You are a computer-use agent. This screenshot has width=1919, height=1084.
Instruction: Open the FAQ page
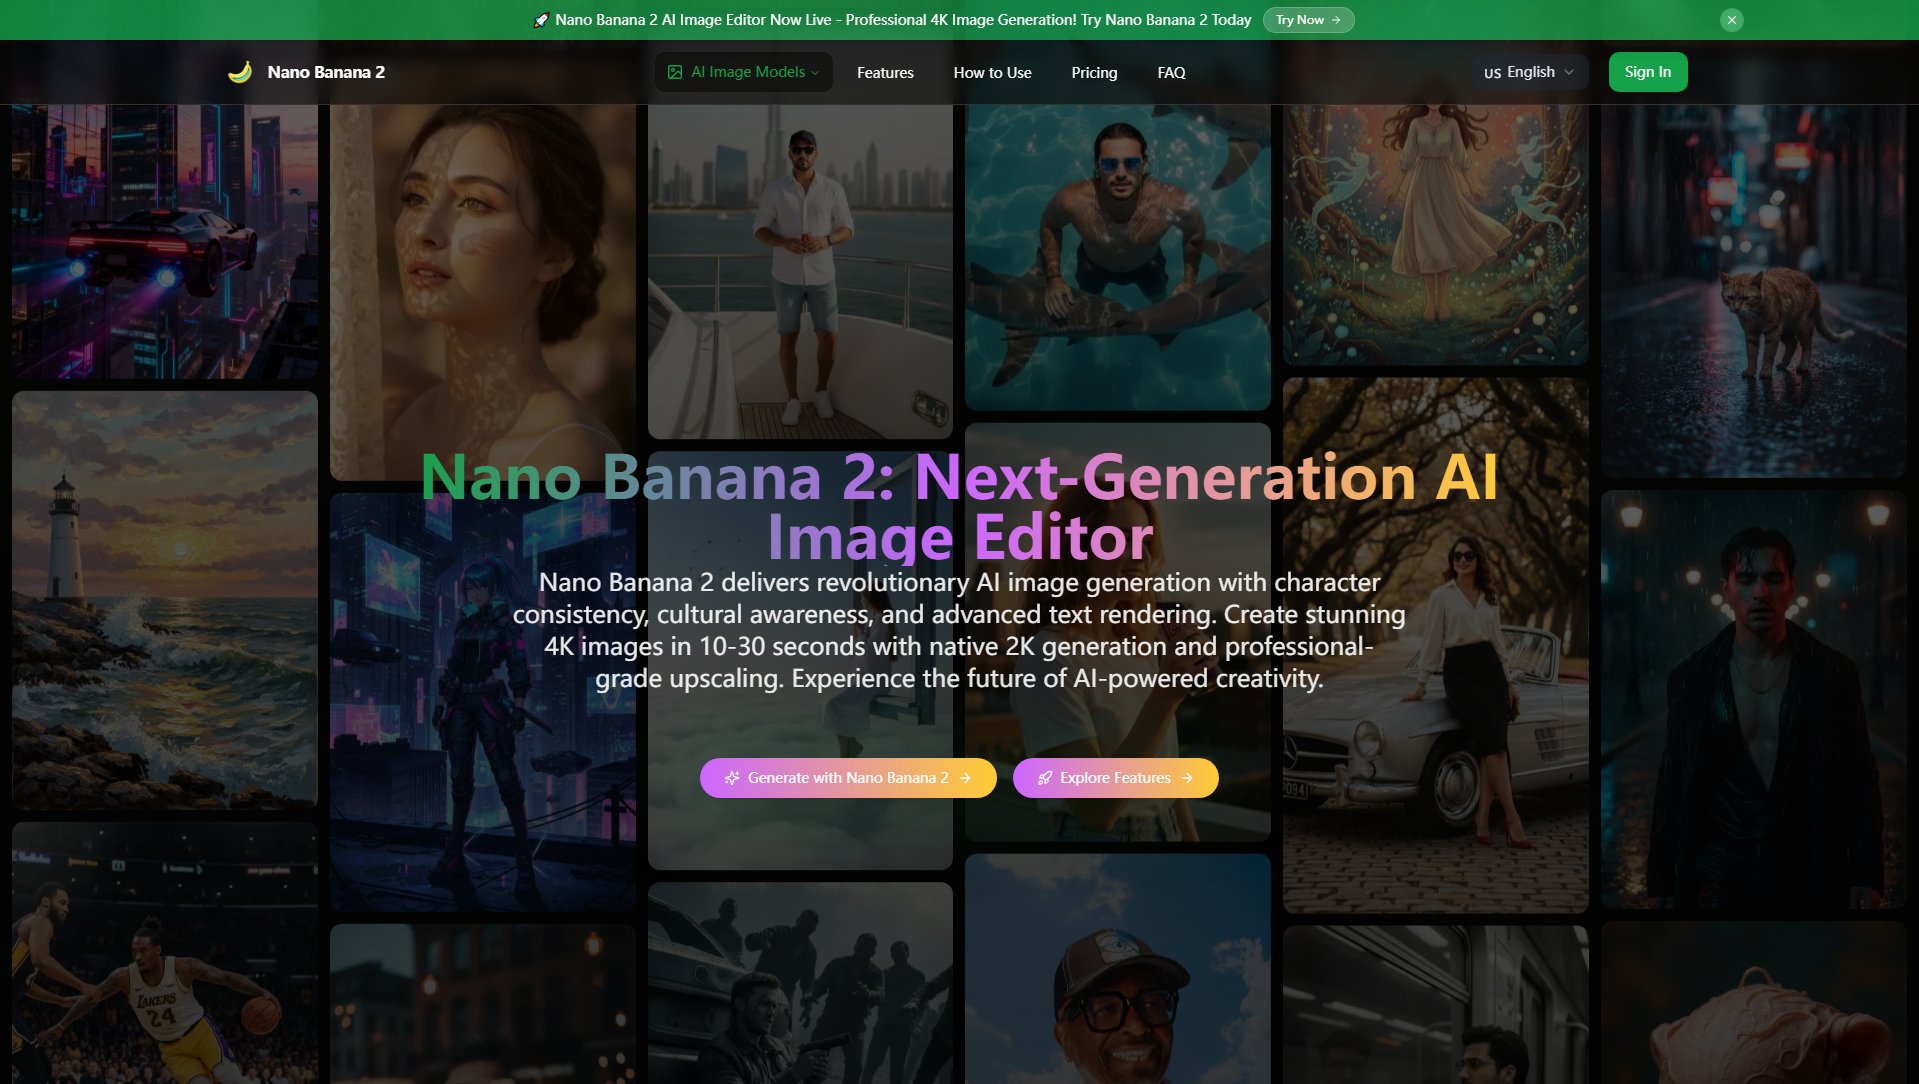1170,72
